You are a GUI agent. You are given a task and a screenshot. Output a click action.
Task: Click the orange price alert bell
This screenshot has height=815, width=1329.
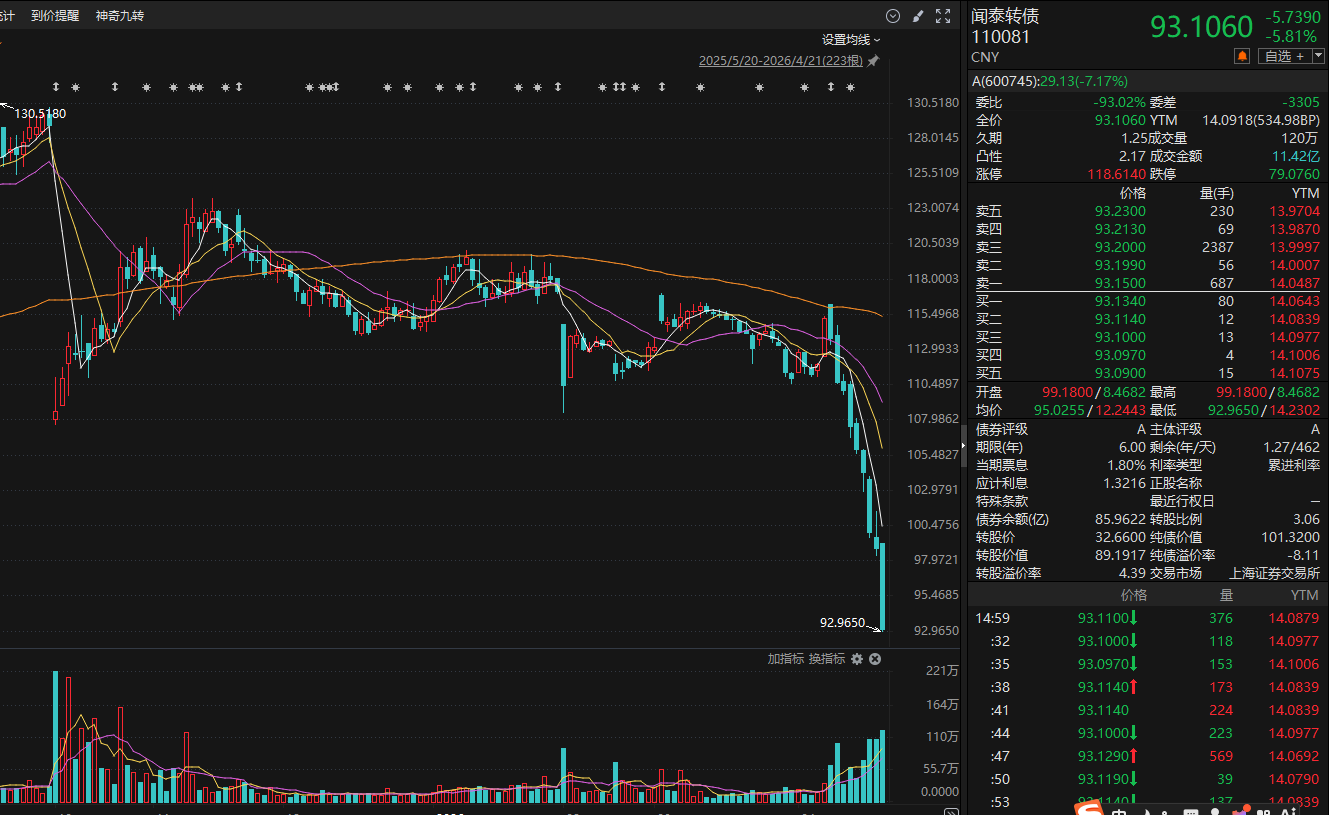point(1243,56)
